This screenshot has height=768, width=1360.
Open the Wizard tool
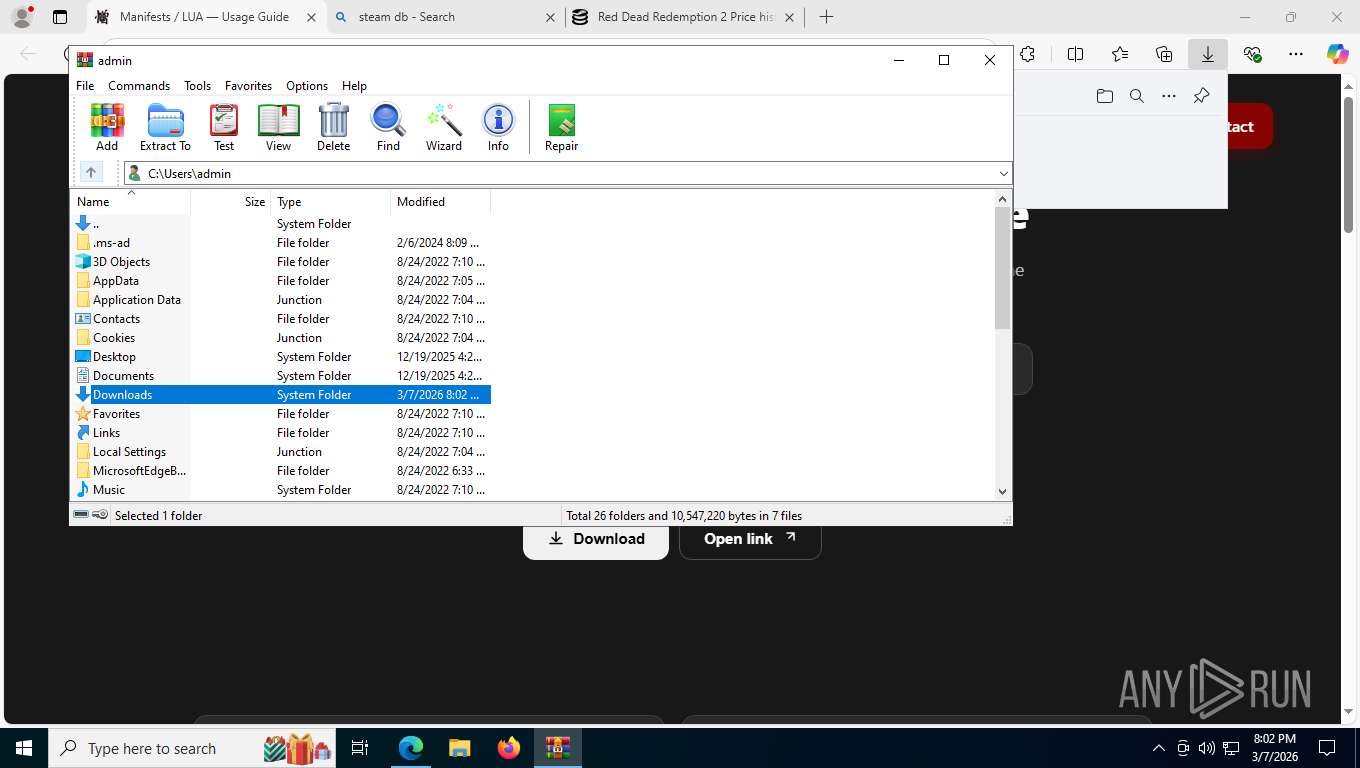pos(444,127)
